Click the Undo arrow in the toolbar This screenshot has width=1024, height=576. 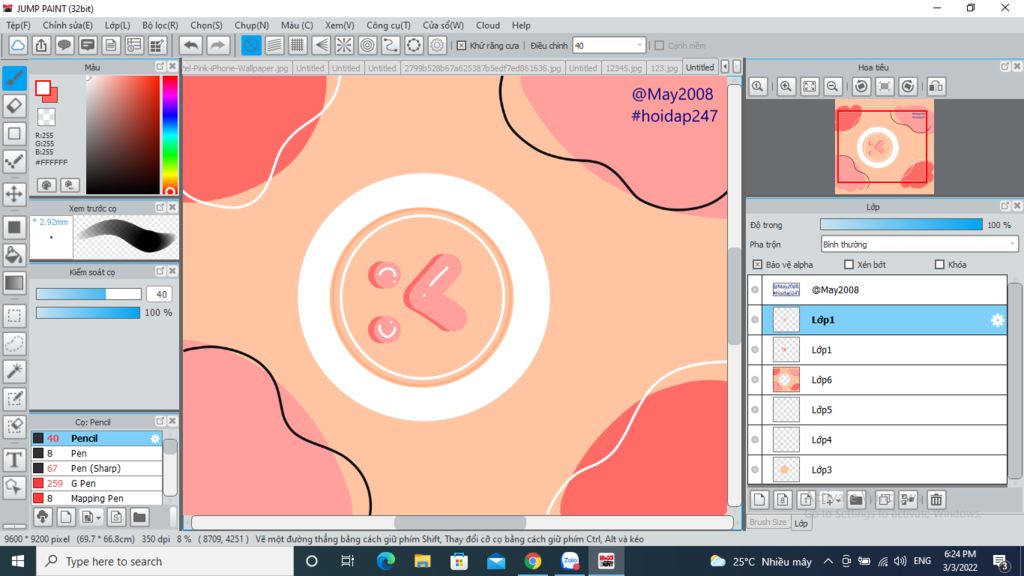[191, 45]
